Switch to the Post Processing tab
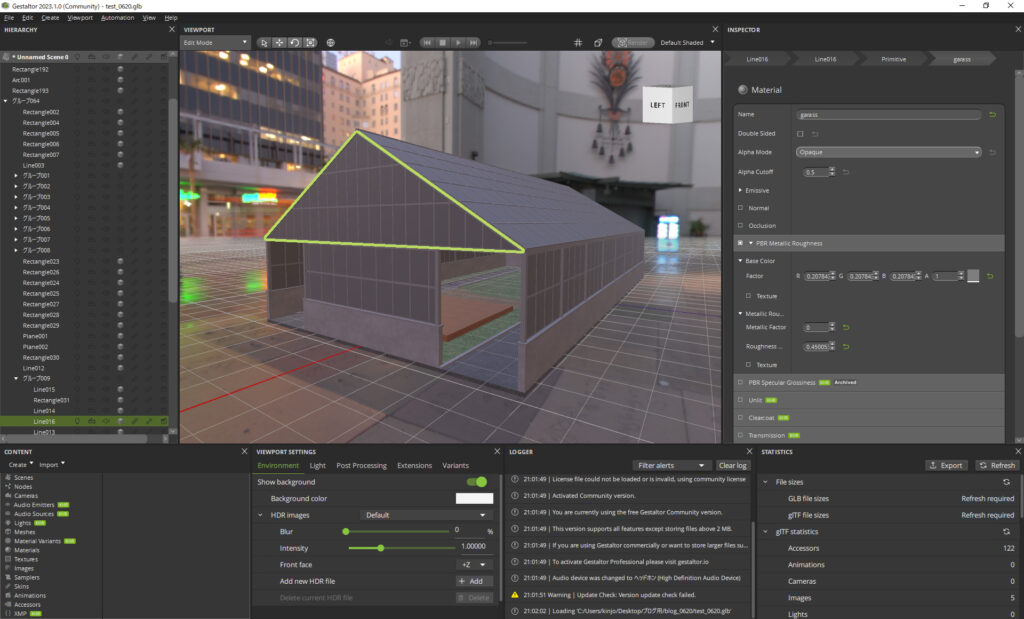1024x619 pixels. point(361,466)
